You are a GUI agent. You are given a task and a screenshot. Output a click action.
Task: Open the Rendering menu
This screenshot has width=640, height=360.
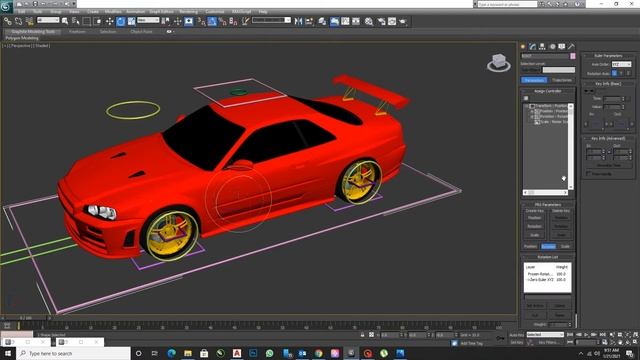click(x=189, y=11)
